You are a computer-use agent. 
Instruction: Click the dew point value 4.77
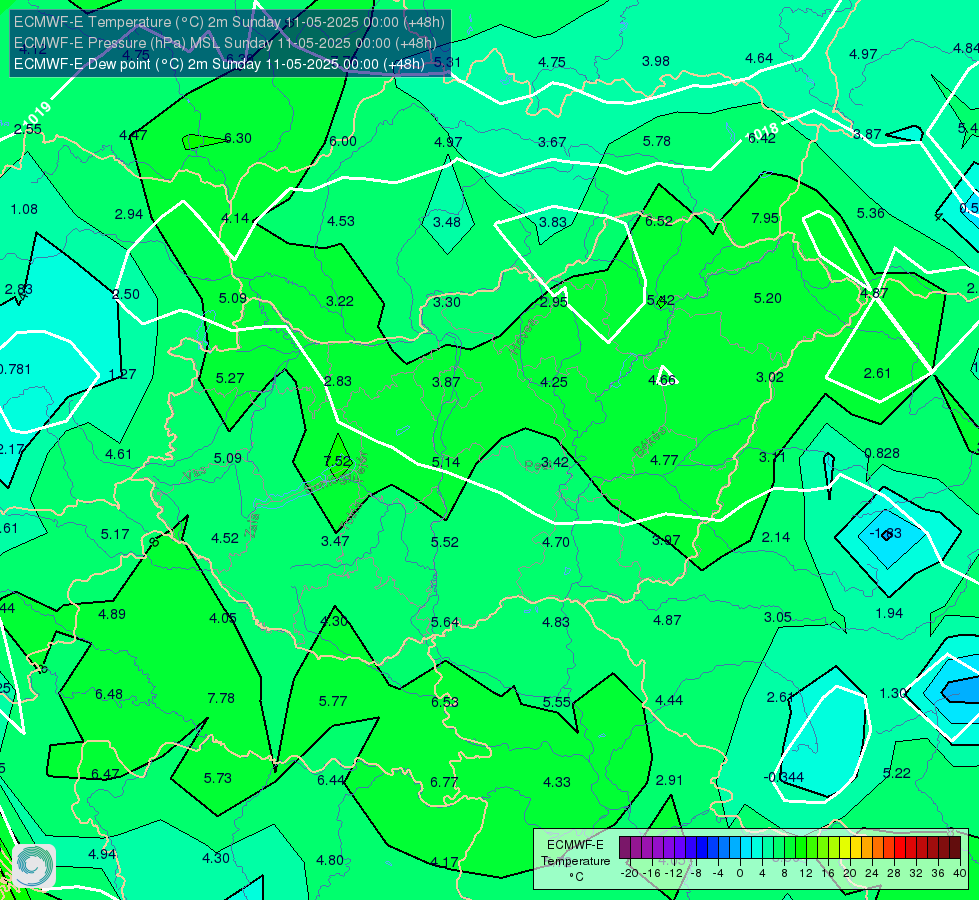pyautogui.click(x=664, y=460)
